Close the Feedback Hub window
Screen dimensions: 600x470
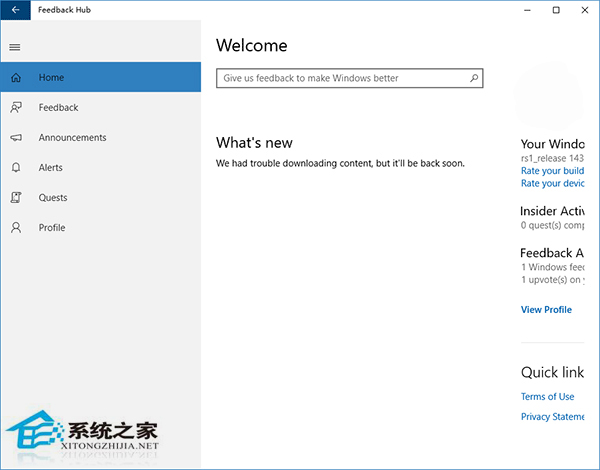click(x=585, y=10)
